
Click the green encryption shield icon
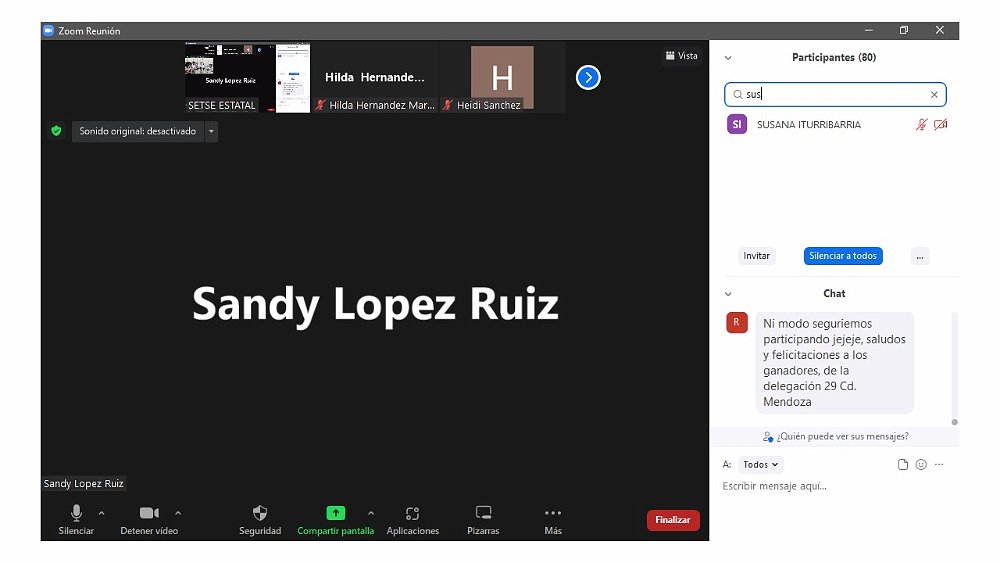[x=56, y=131]
